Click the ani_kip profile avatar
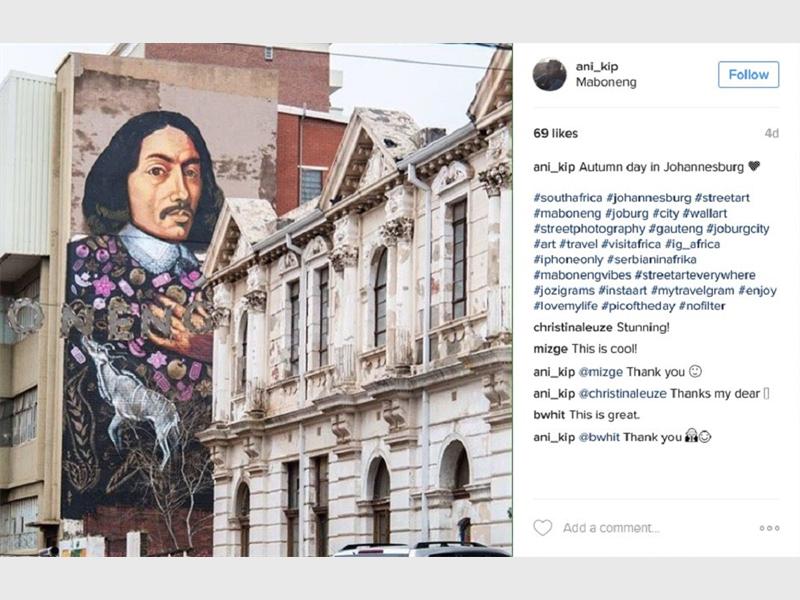This screenshot has height=600, width=800. click(549, 74)
